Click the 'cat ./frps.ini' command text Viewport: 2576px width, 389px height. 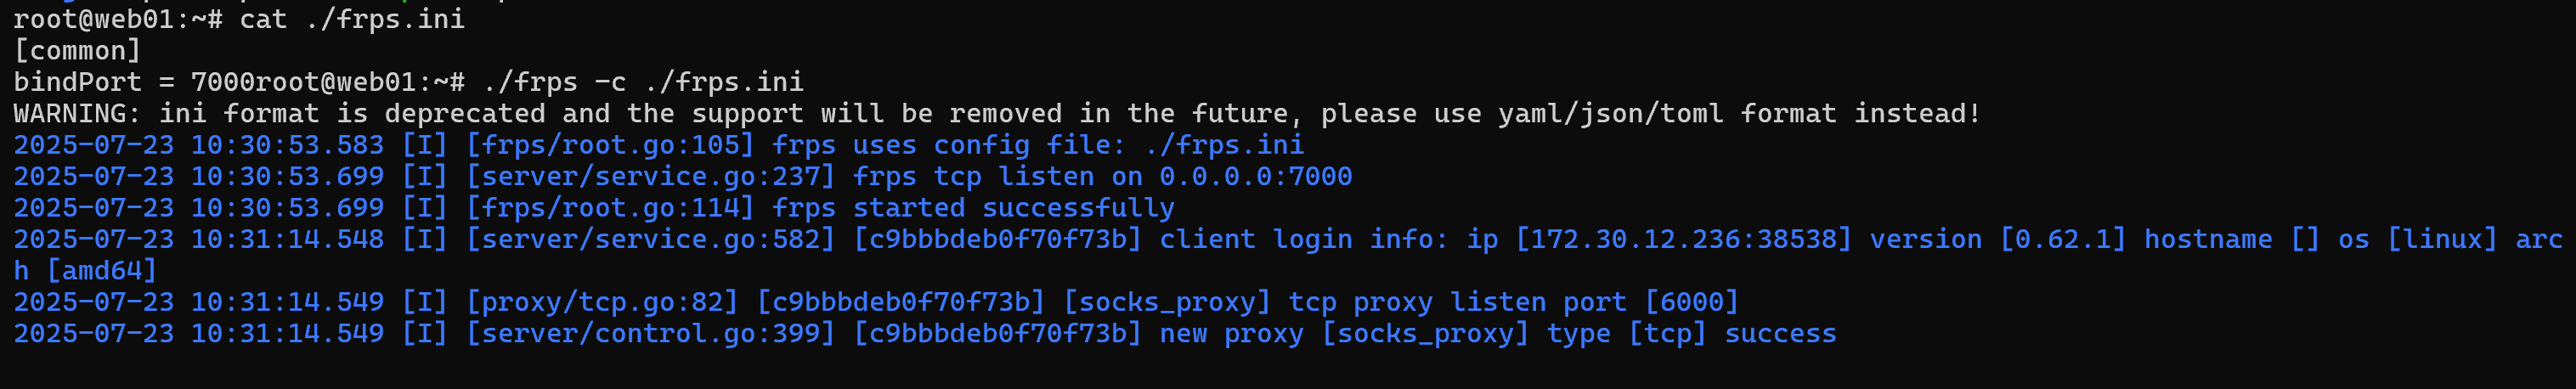coord(352,19)
